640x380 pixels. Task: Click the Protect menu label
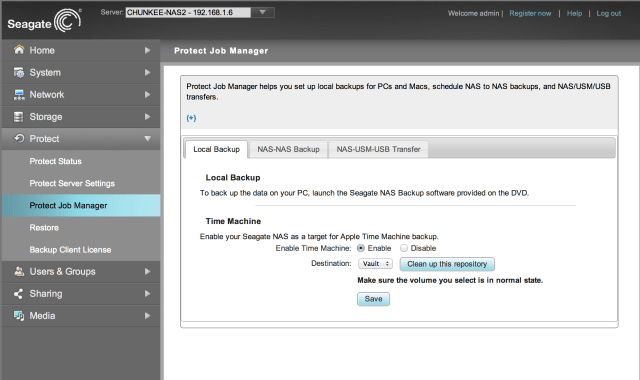click(44, 139)
